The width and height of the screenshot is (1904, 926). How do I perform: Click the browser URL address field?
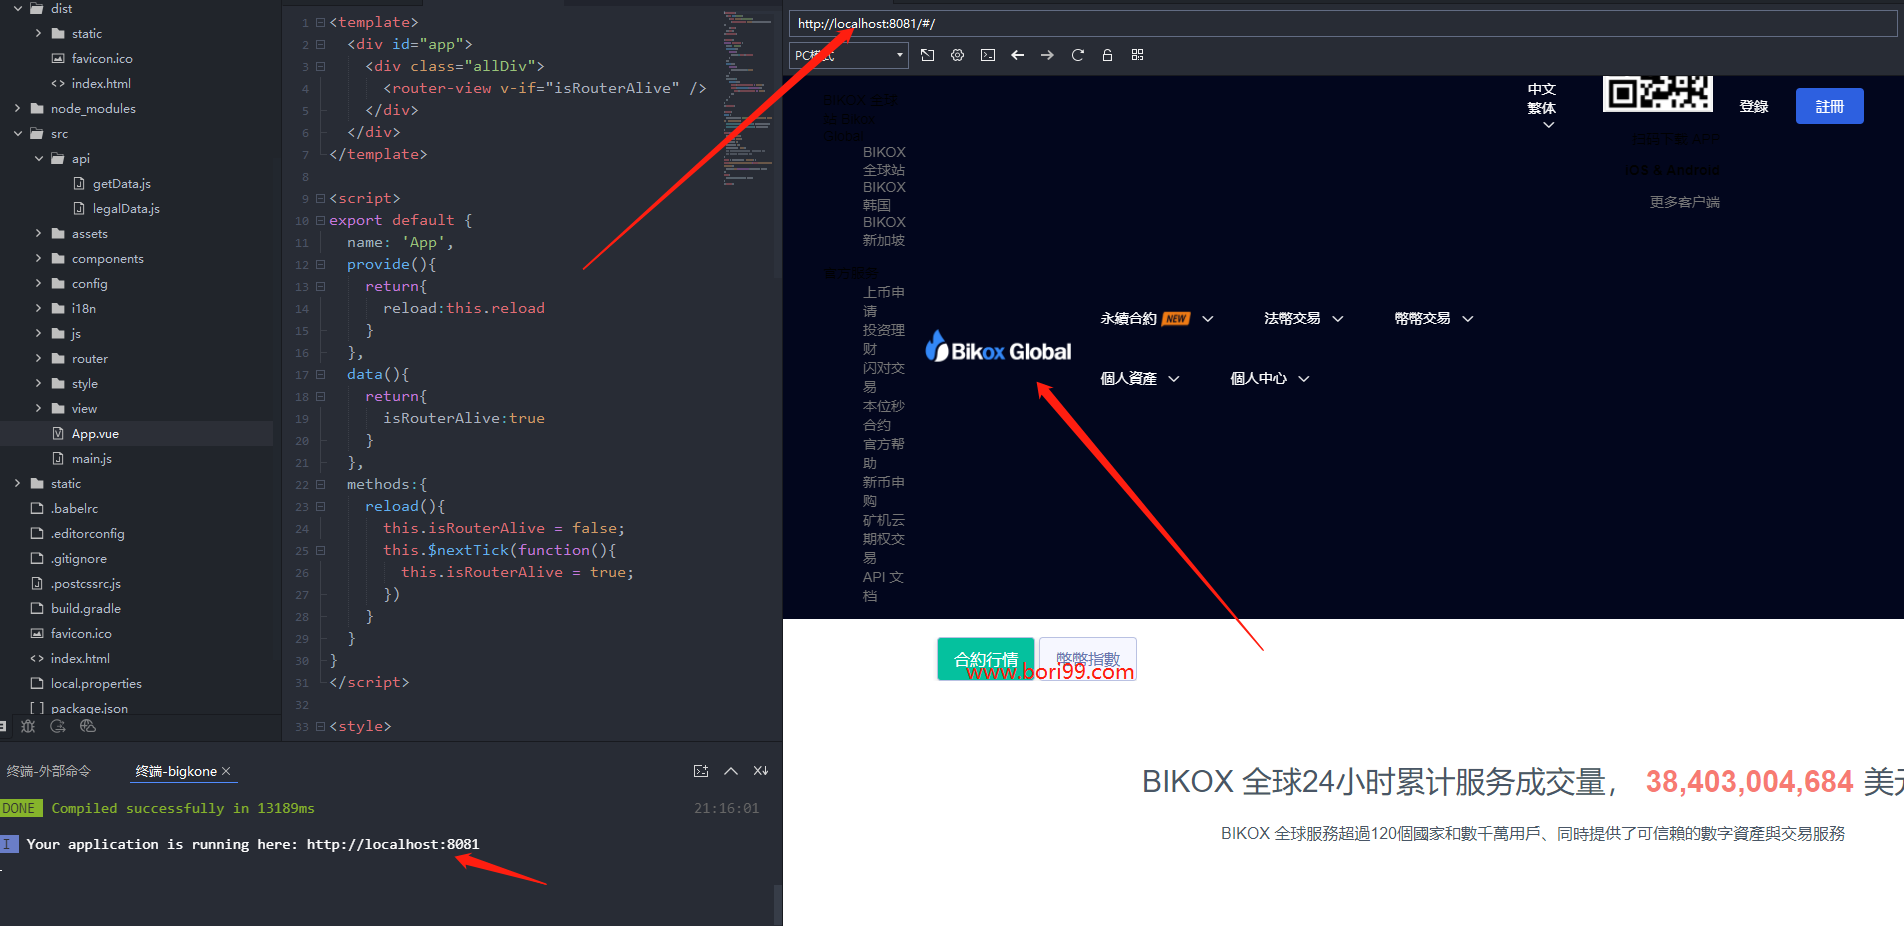coord(1342,23)
